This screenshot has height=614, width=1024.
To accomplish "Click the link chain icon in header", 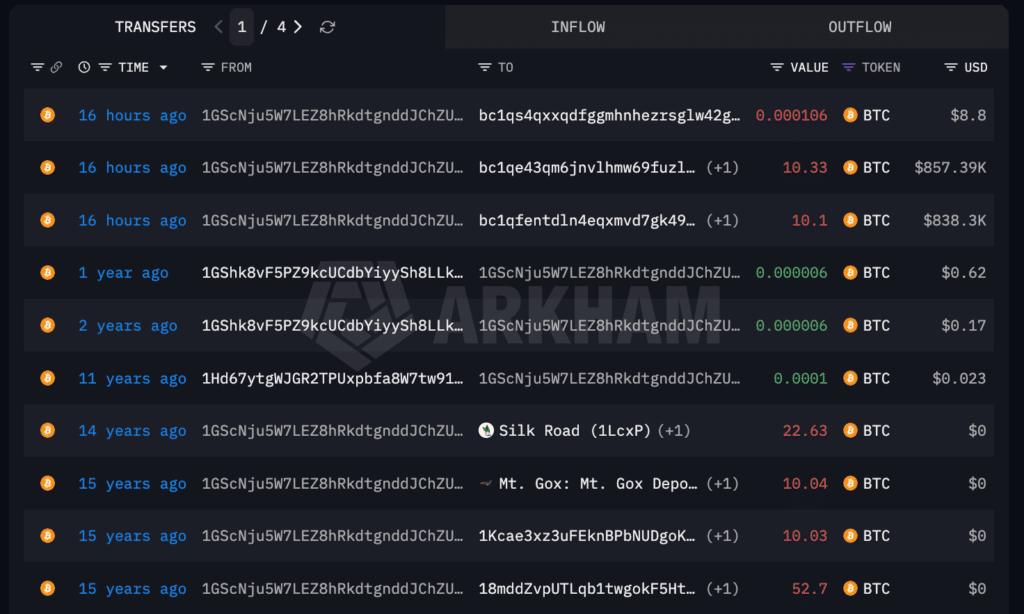I will 56,67.
